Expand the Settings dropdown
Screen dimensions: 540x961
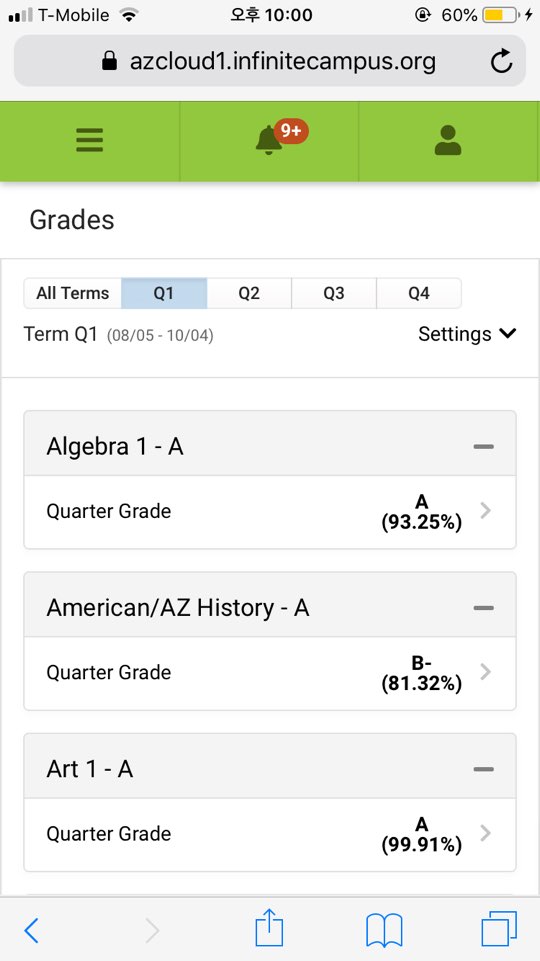pyautogui.click(x=467, y=334)
